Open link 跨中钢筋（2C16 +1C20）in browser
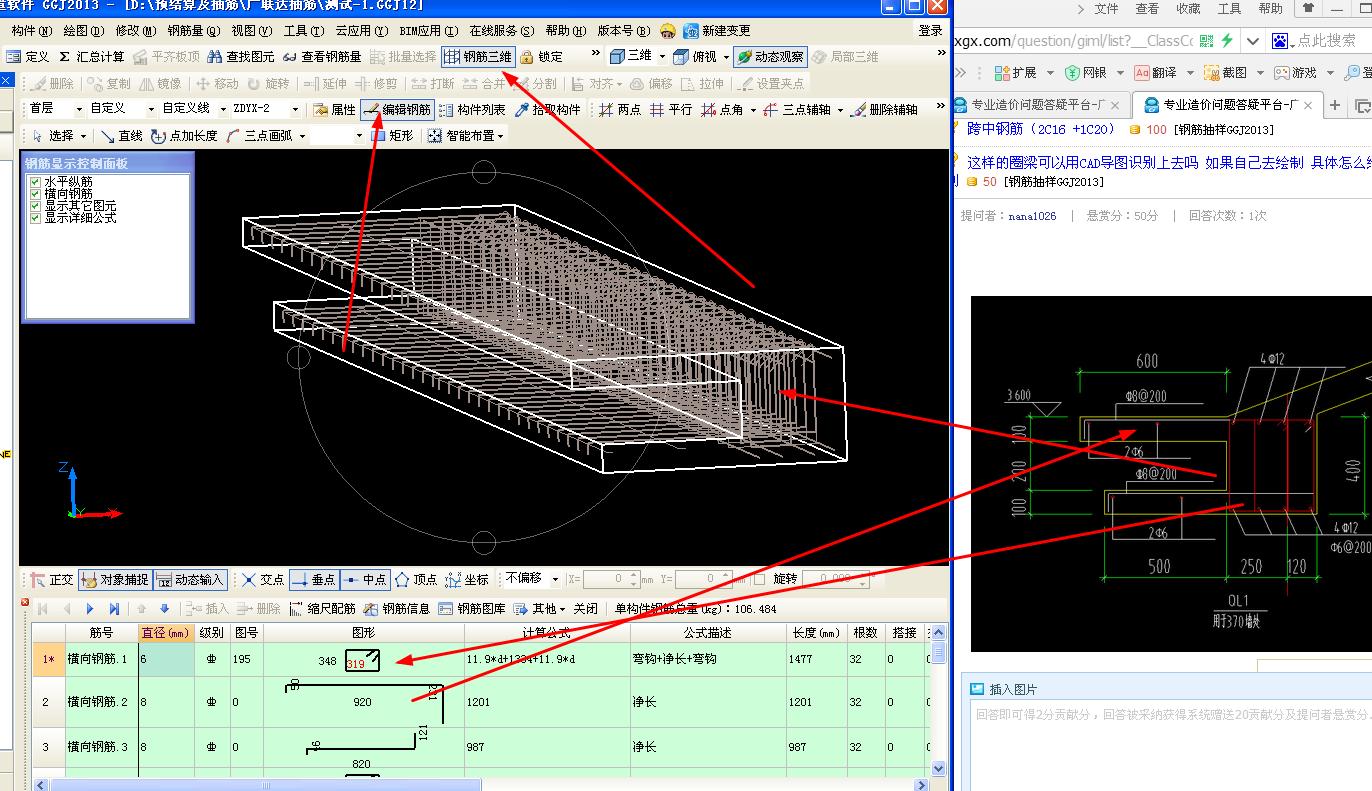Screen dimensions: 1372x791 click(x=1041, y=129)
